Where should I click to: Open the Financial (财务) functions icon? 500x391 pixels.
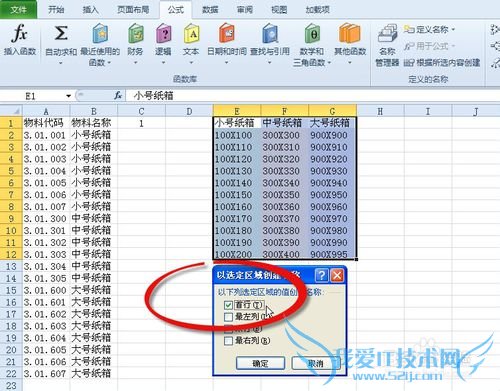click(136, 33)
